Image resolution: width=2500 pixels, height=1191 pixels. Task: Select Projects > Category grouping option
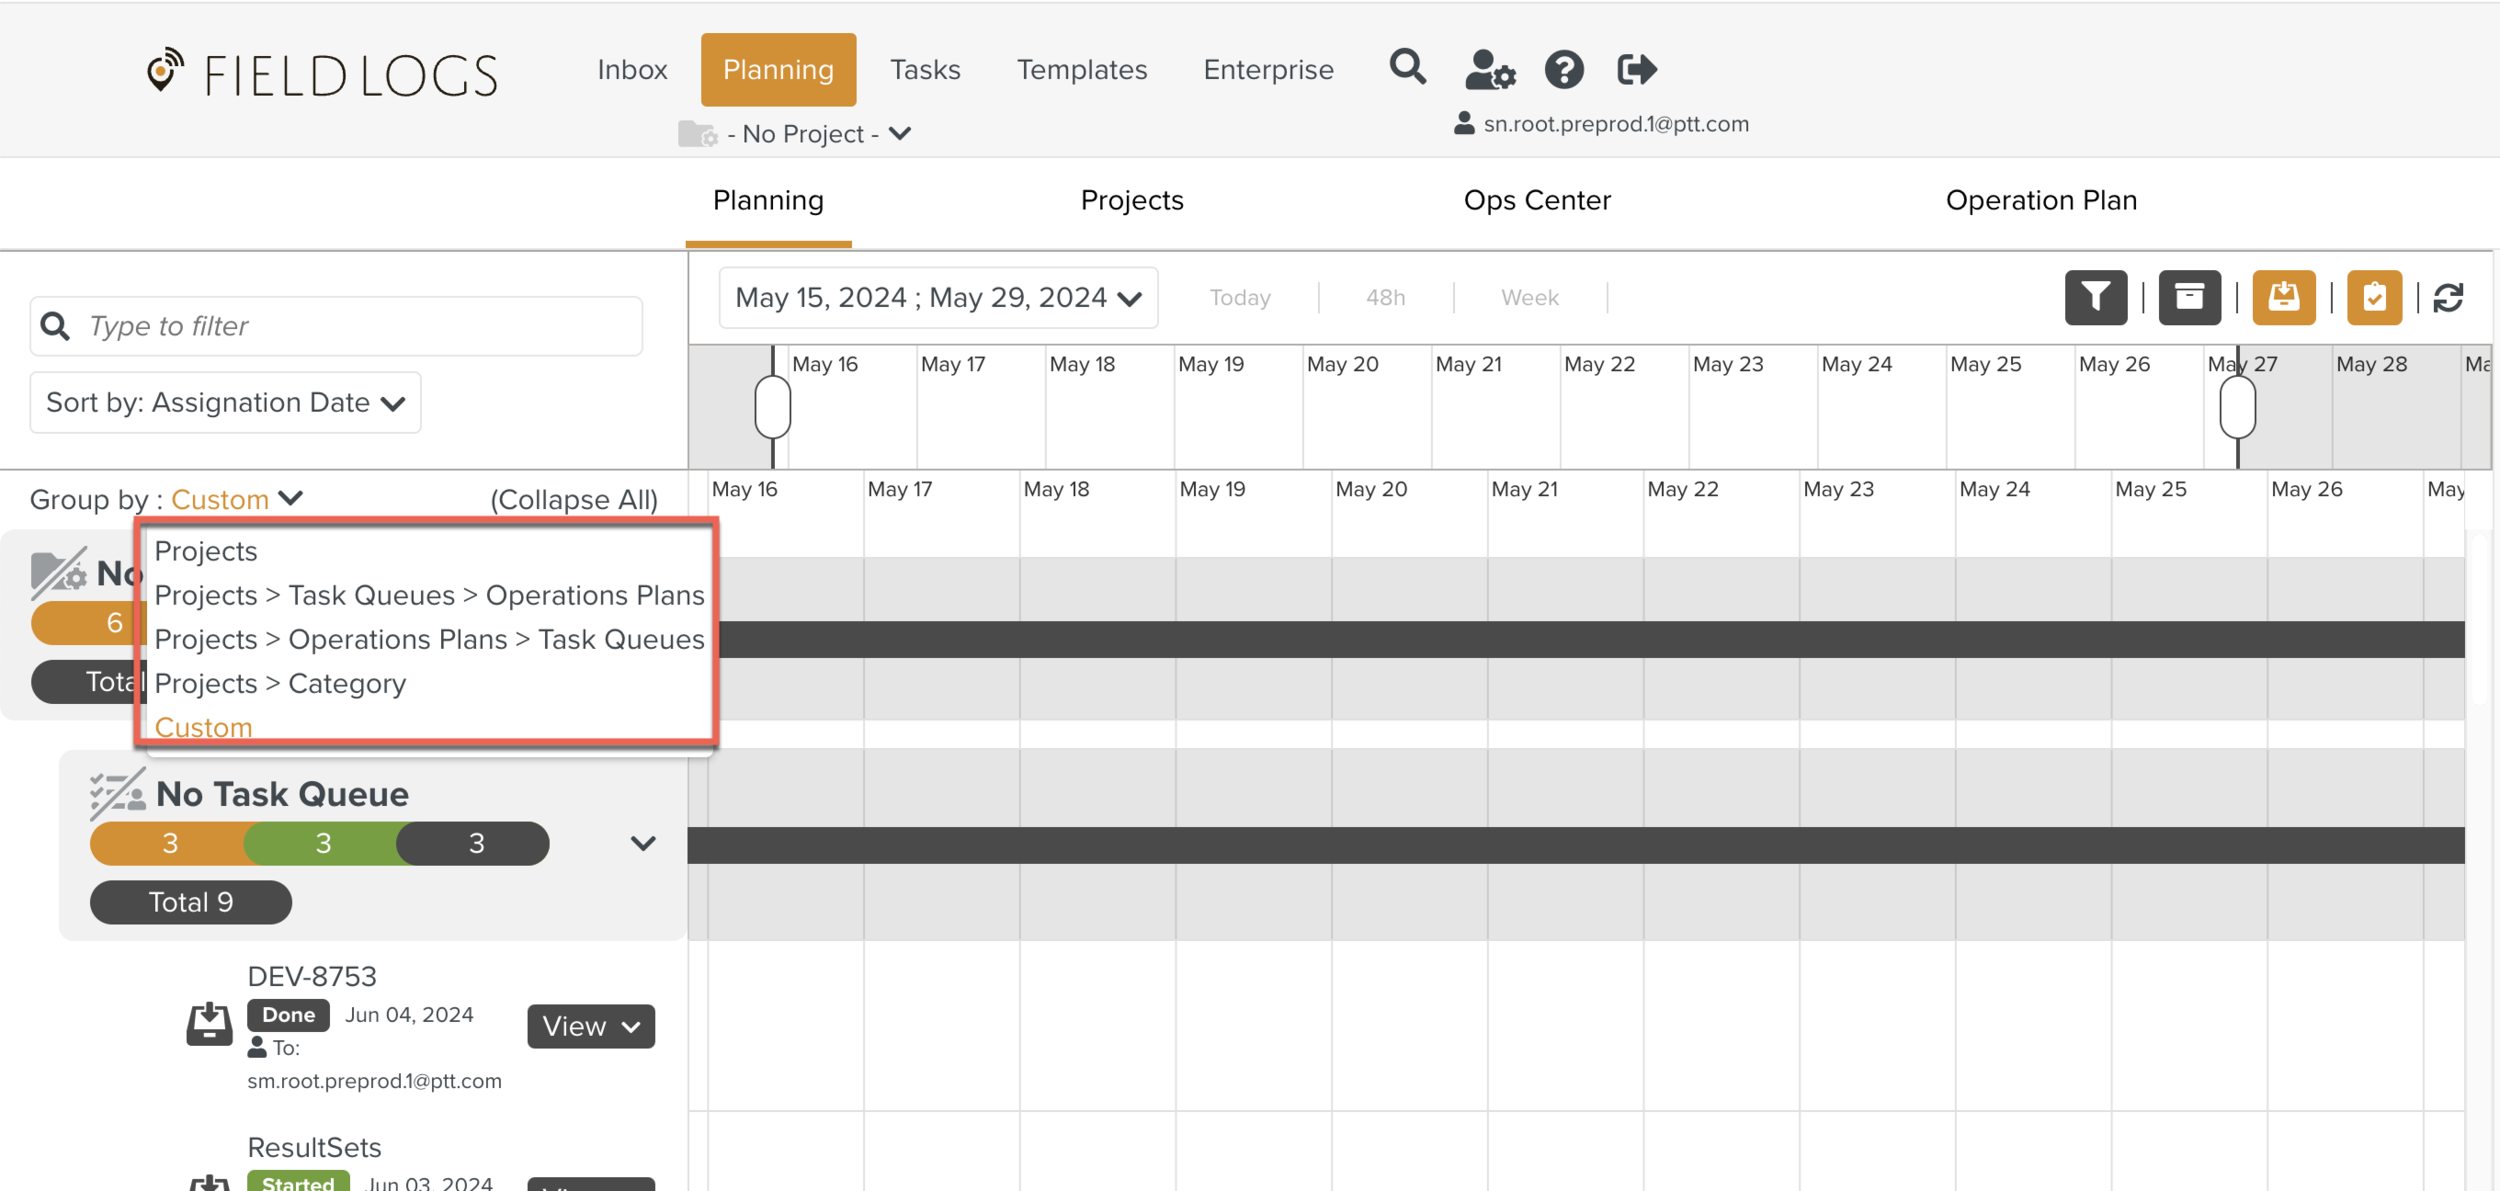280,683
